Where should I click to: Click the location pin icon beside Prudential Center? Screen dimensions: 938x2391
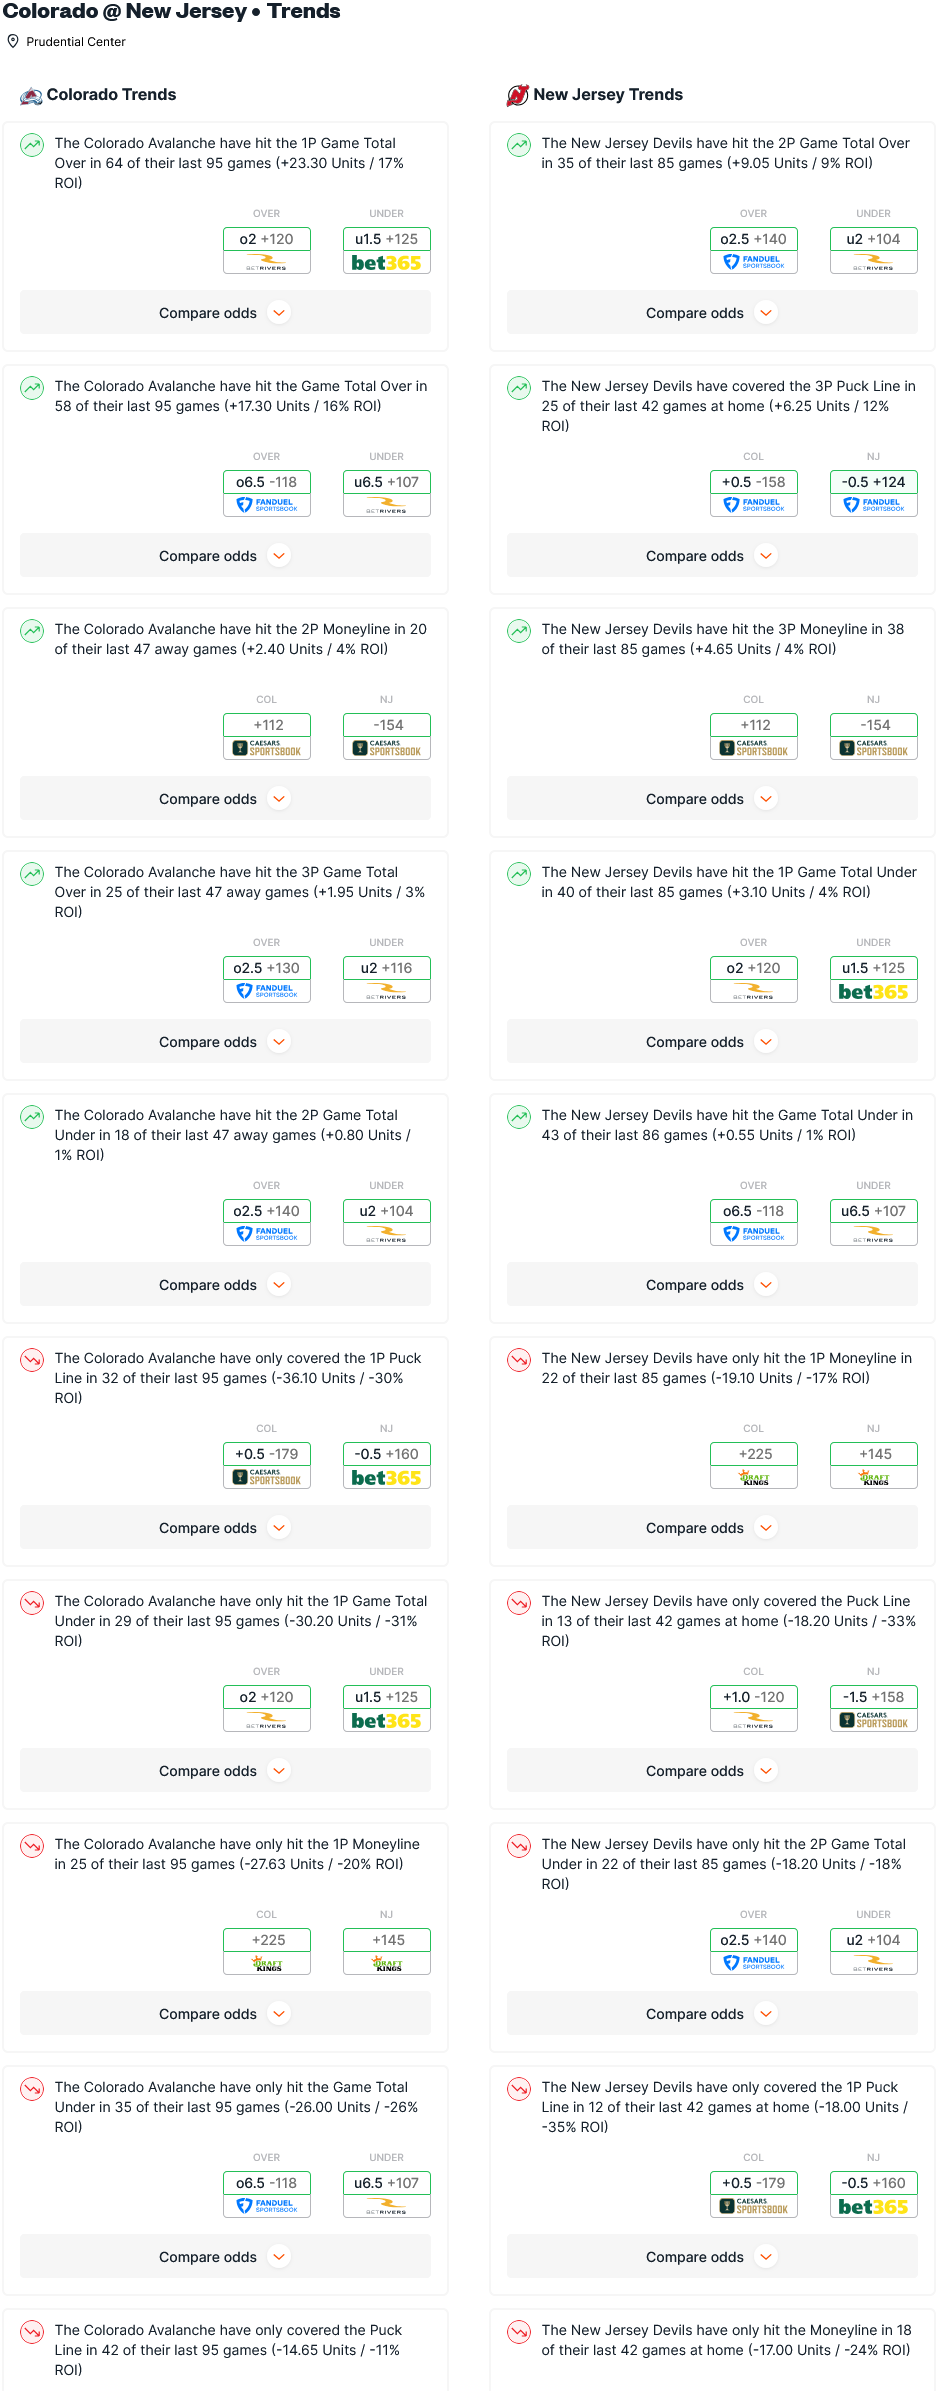point(13,42)
